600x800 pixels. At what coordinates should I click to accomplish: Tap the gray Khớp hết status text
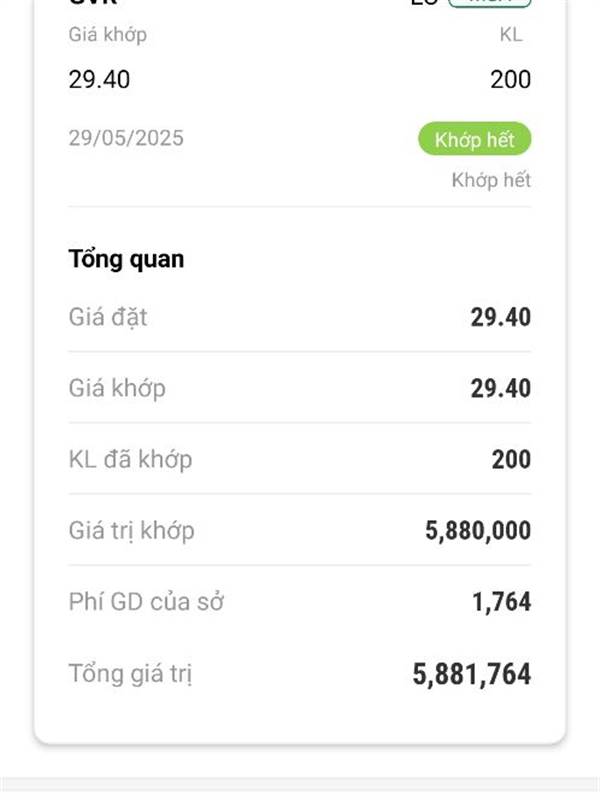[x=491, y=180]
